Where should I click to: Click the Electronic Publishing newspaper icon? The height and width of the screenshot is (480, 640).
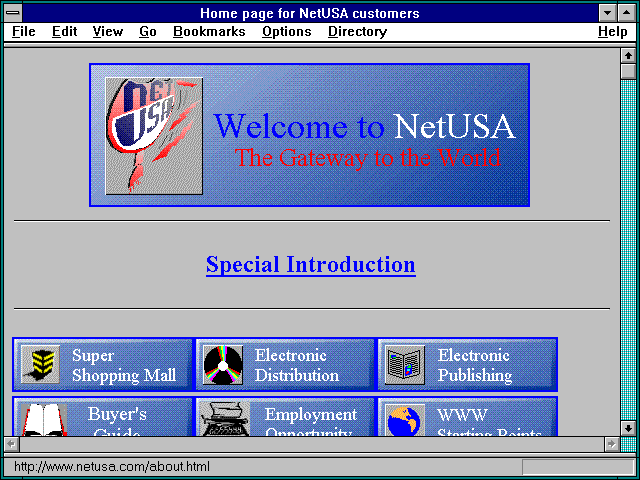point(405,364)
